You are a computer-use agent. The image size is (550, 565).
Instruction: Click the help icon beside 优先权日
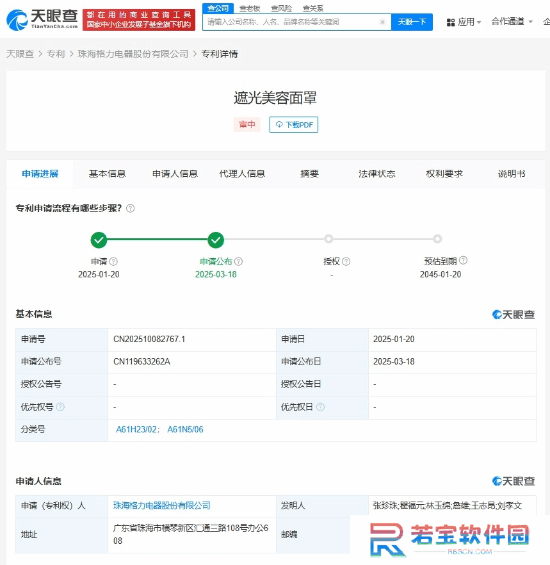pyautogui.click(x=320, y=407)
